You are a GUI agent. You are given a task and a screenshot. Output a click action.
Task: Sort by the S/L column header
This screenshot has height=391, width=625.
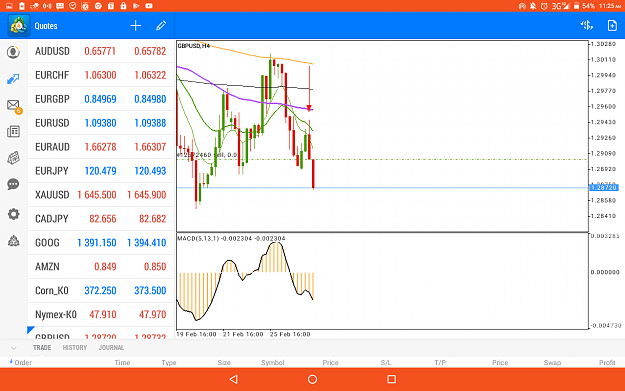coord(386,362)
